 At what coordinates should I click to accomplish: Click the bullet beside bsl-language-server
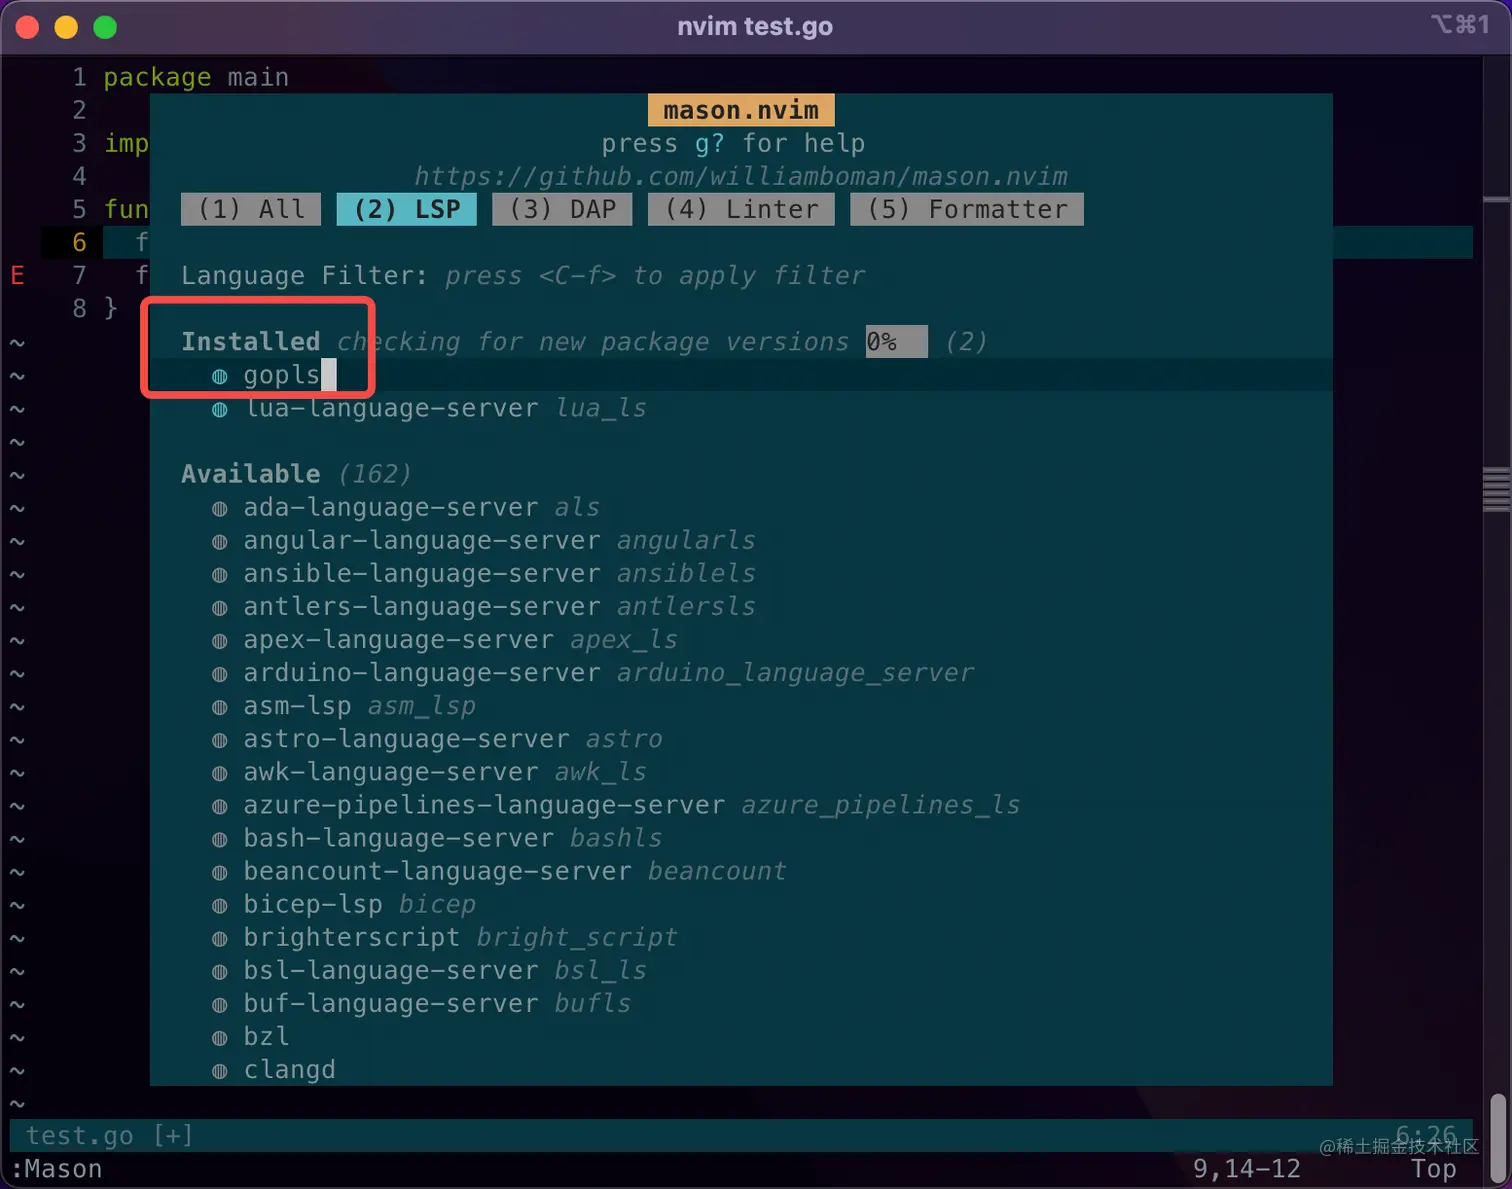coord(220,971)
